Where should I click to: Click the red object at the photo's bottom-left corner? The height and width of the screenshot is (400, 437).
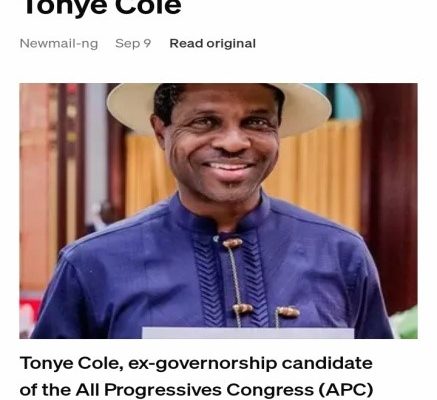(29, 313)
